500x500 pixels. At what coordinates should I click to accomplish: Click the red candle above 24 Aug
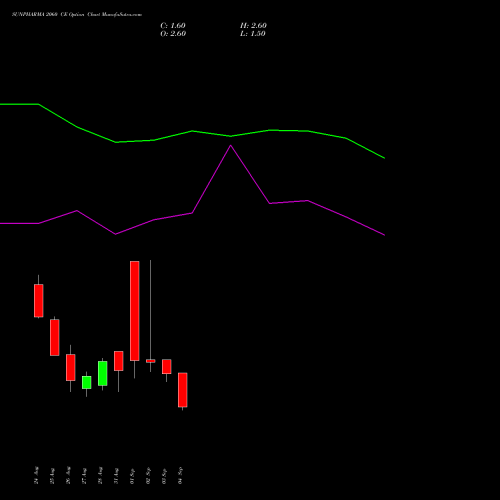pyautogui.click(x=39, y=301)
